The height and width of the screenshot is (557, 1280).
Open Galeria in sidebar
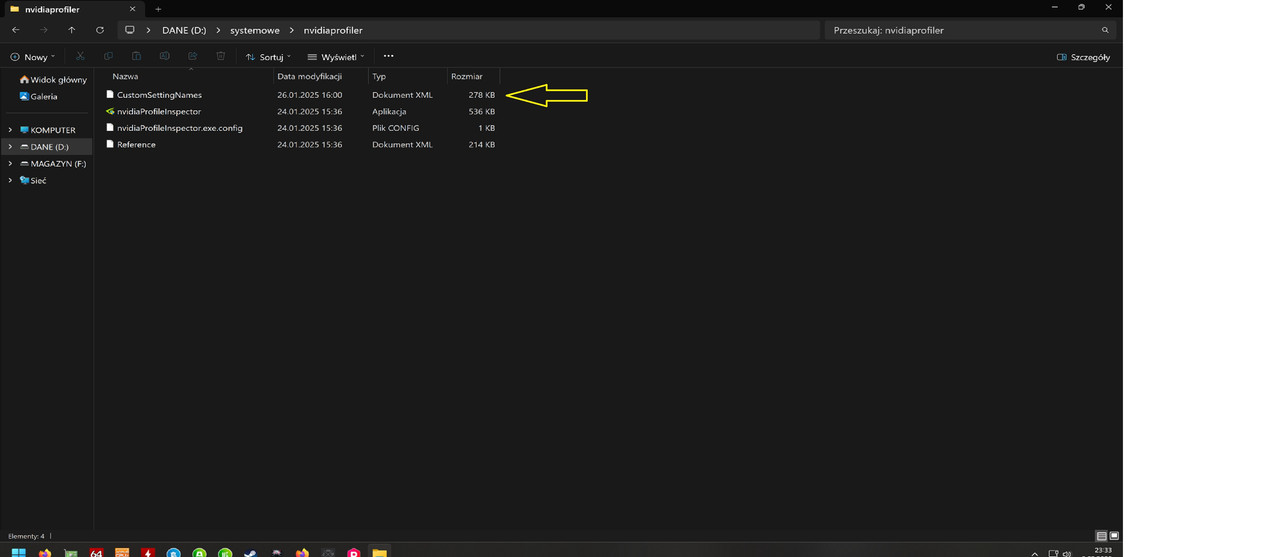[39, 97]
